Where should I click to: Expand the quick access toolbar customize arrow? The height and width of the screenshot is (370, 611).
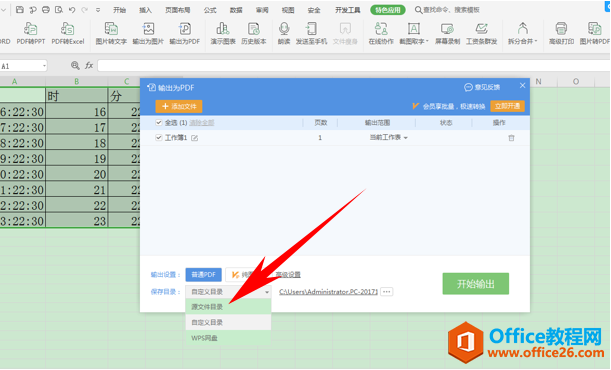[98, 10]
